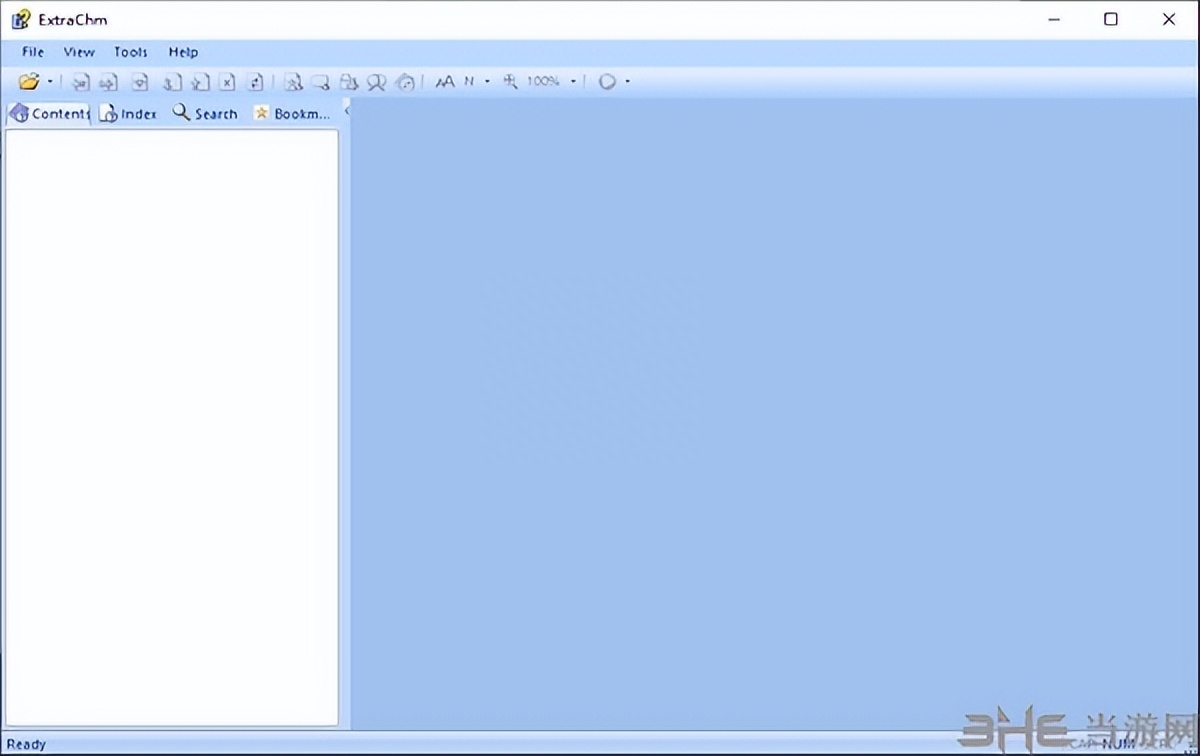This screenshot has height=756, width=1200.
Task: Open the View menu
Action: [79, 52]
